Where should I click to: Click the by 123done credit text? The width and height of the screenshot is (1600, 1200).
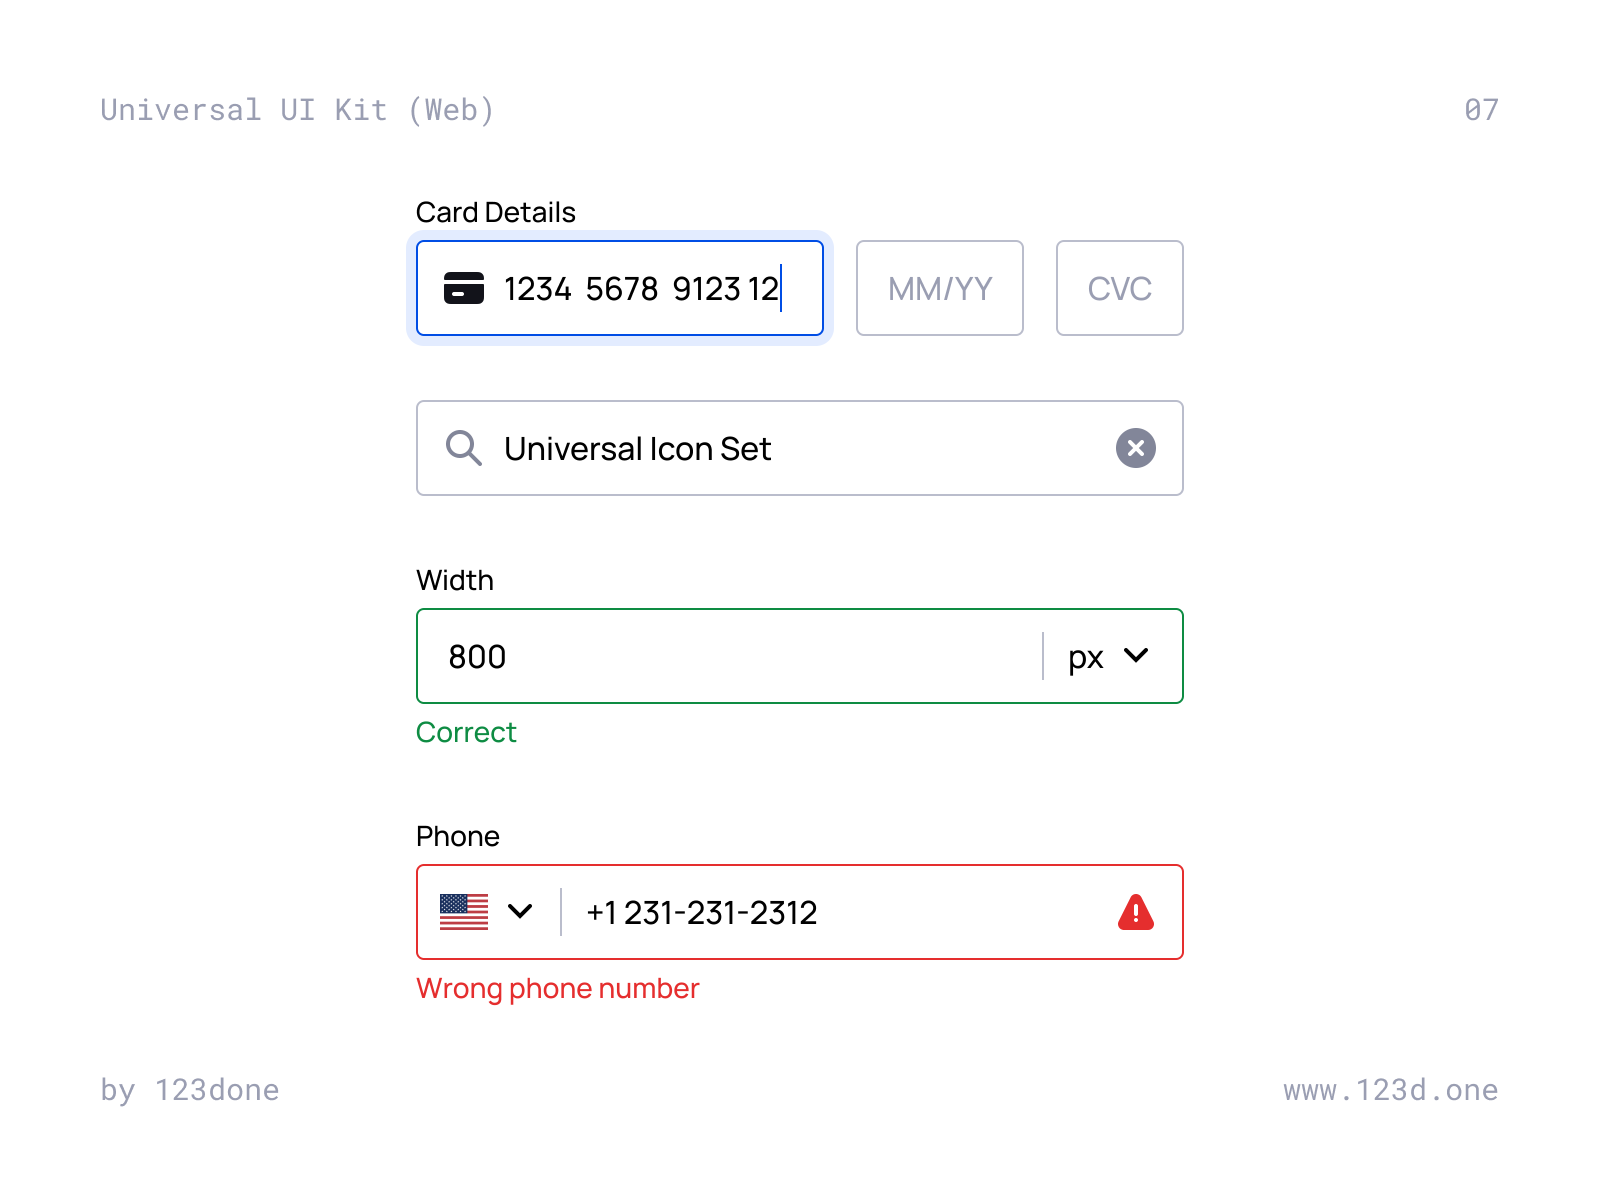190,1090
